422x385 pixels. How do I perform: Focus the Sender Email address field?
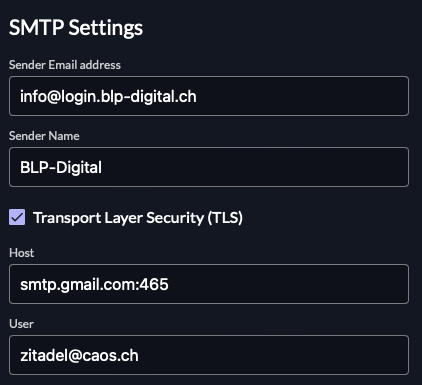tap(209, 96)
